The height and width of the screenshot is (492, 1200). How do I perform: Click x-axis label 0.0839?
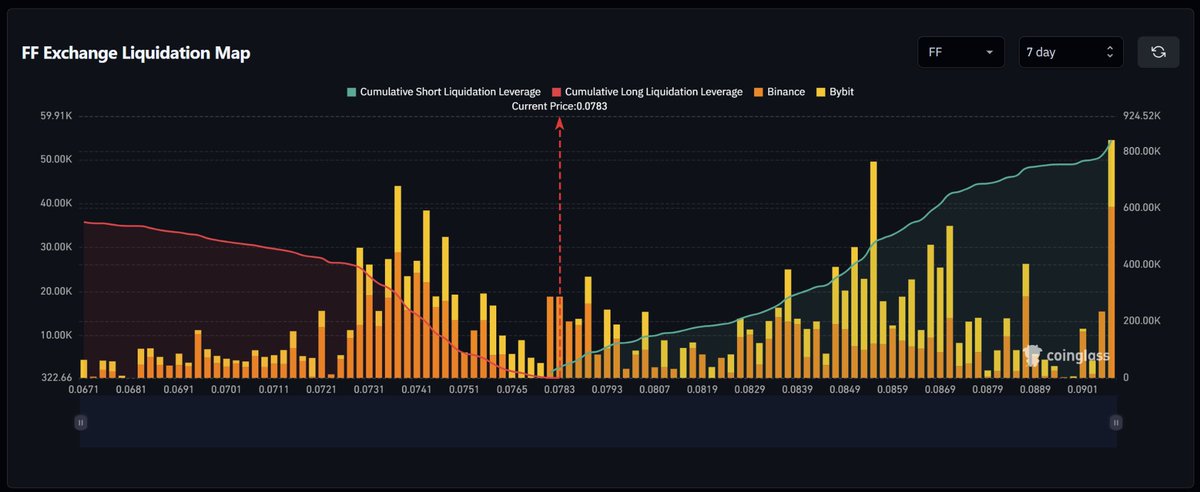tap(798, 388)
